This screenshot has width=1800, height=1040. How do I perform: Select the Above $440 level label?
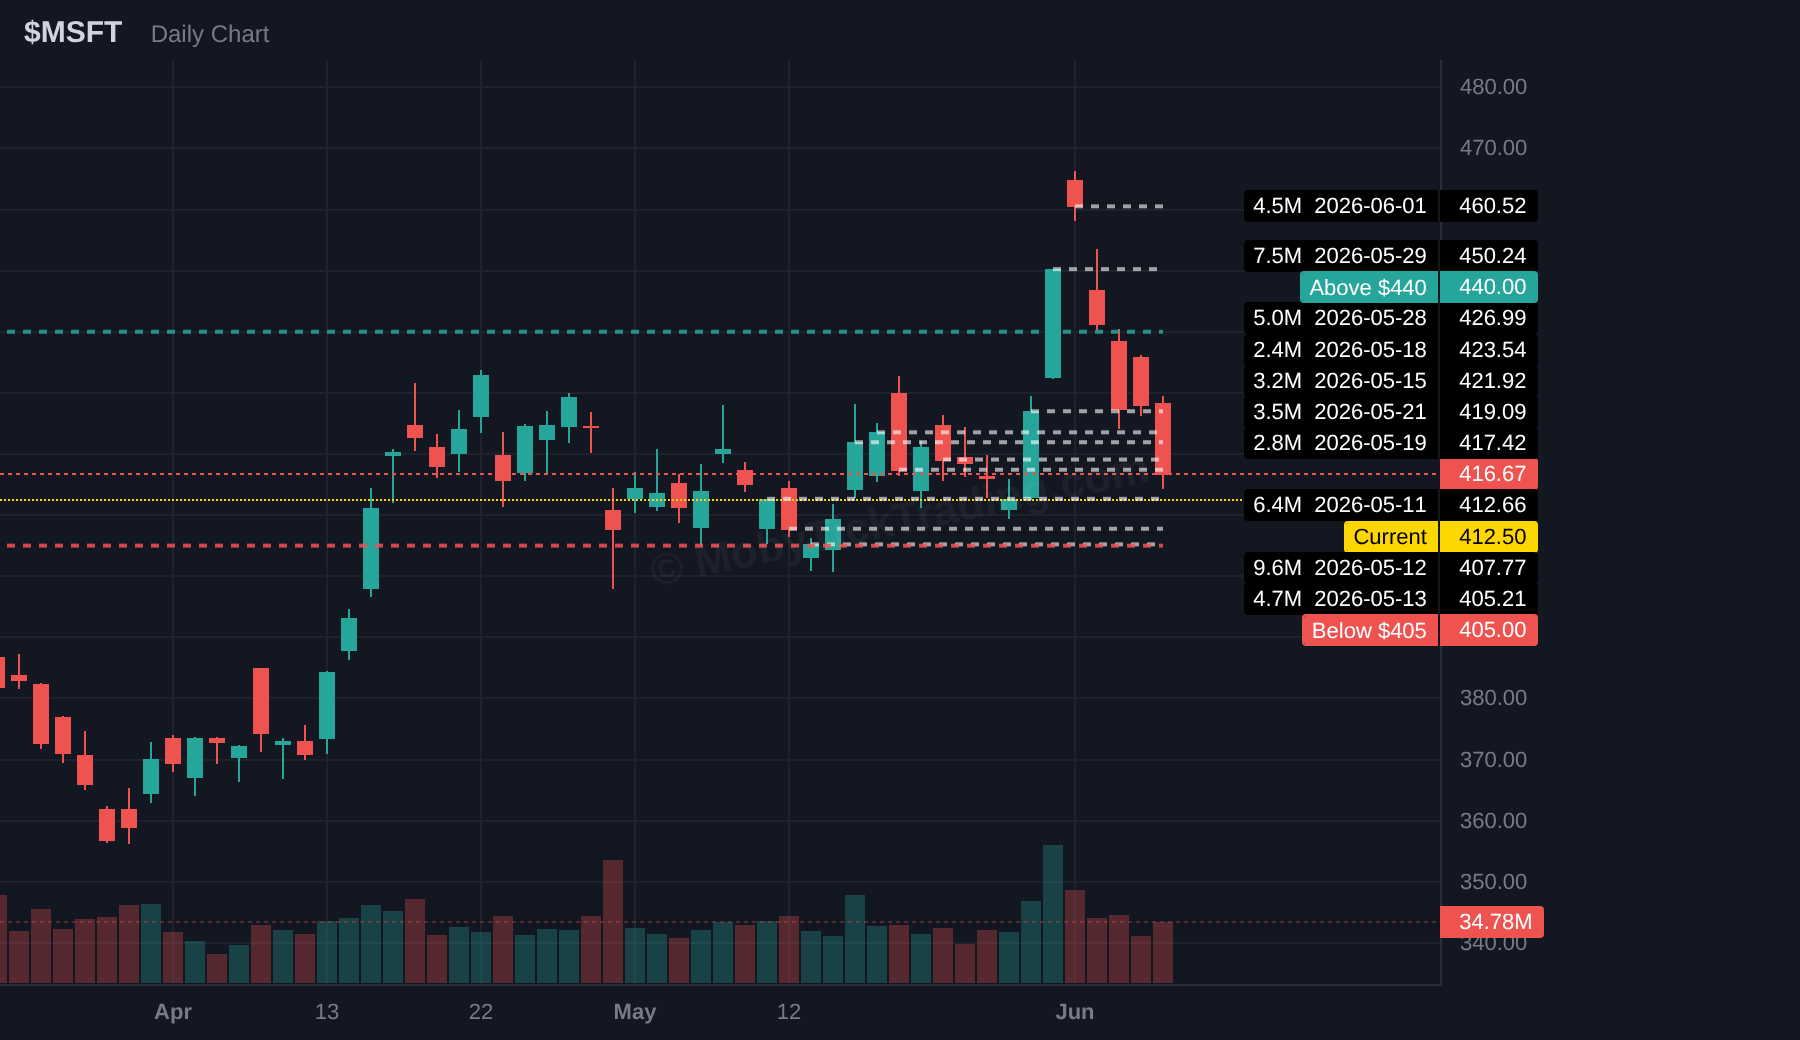(1368, 287)
